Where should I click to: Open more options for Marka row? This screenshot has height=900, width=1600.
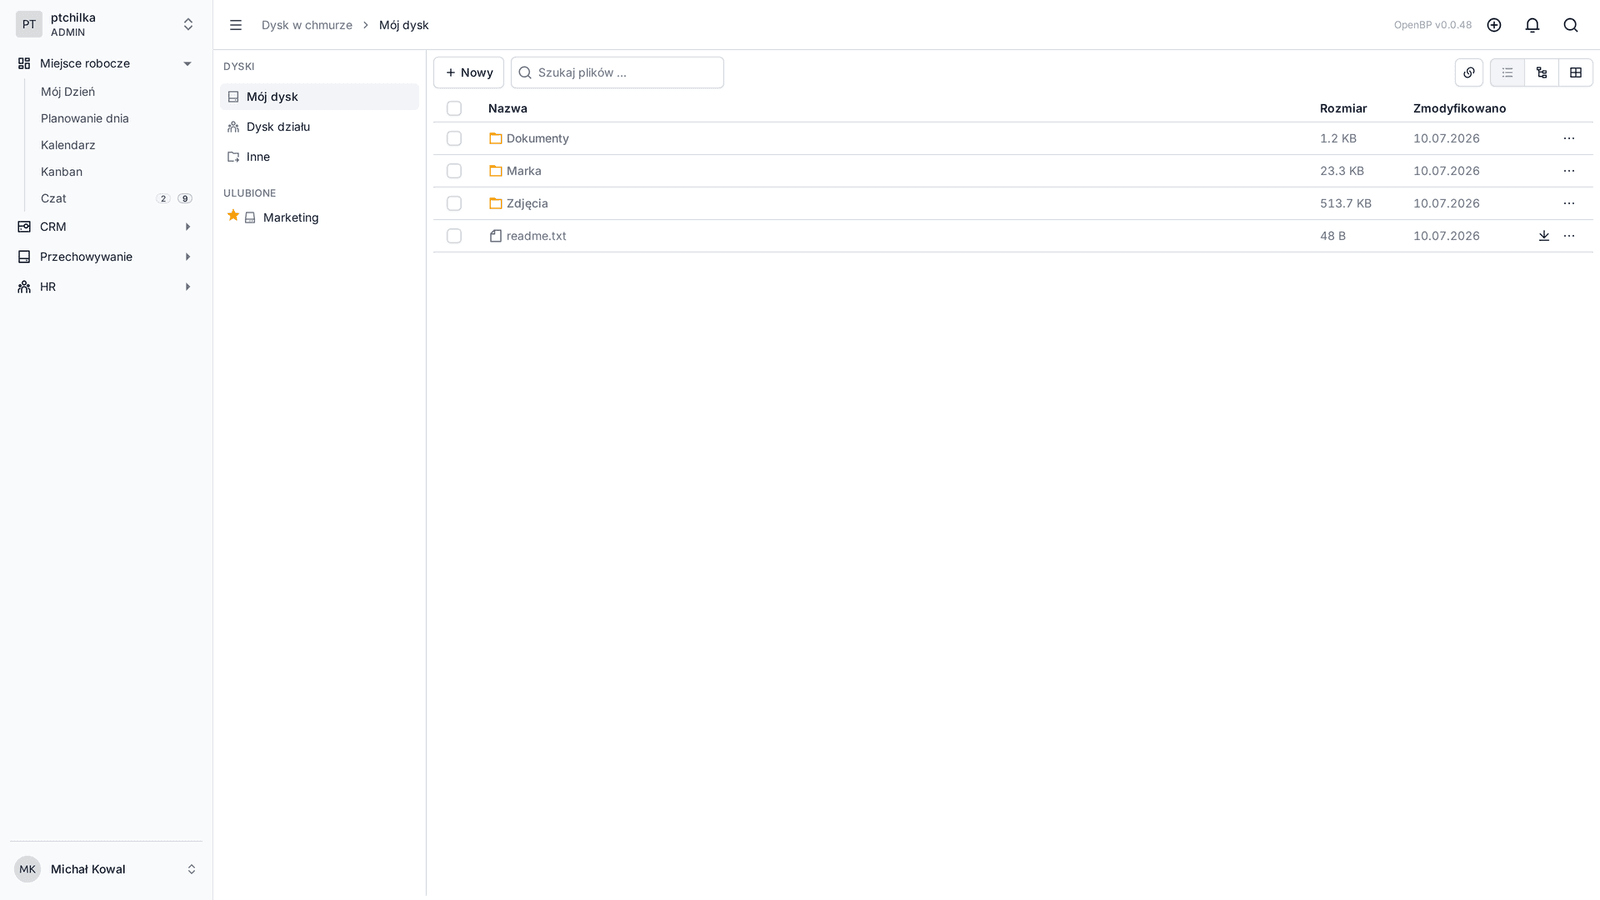pyautogui.click(x=1569, y=171)
